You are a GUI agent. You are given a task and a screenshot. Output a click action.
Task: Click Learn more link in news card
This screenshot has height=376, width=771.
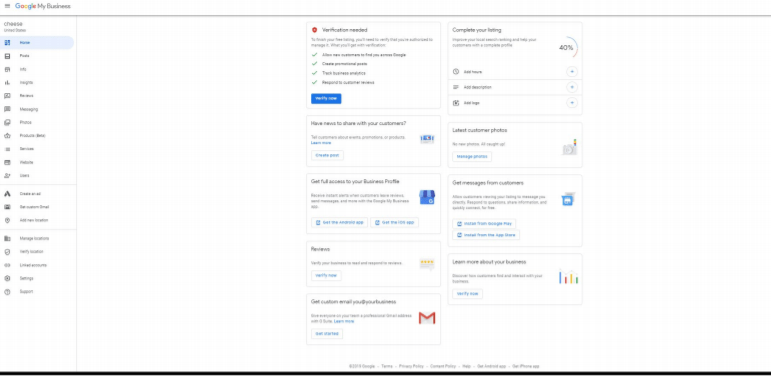coord(321,143)
